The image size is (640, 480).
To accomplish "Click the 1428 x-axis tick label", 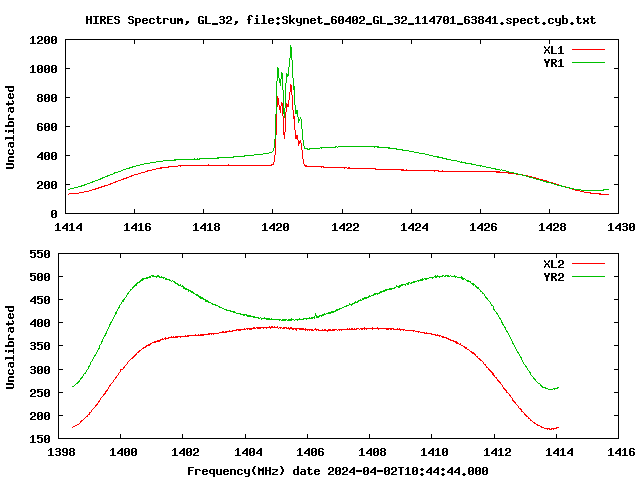I will pos(552,227).
